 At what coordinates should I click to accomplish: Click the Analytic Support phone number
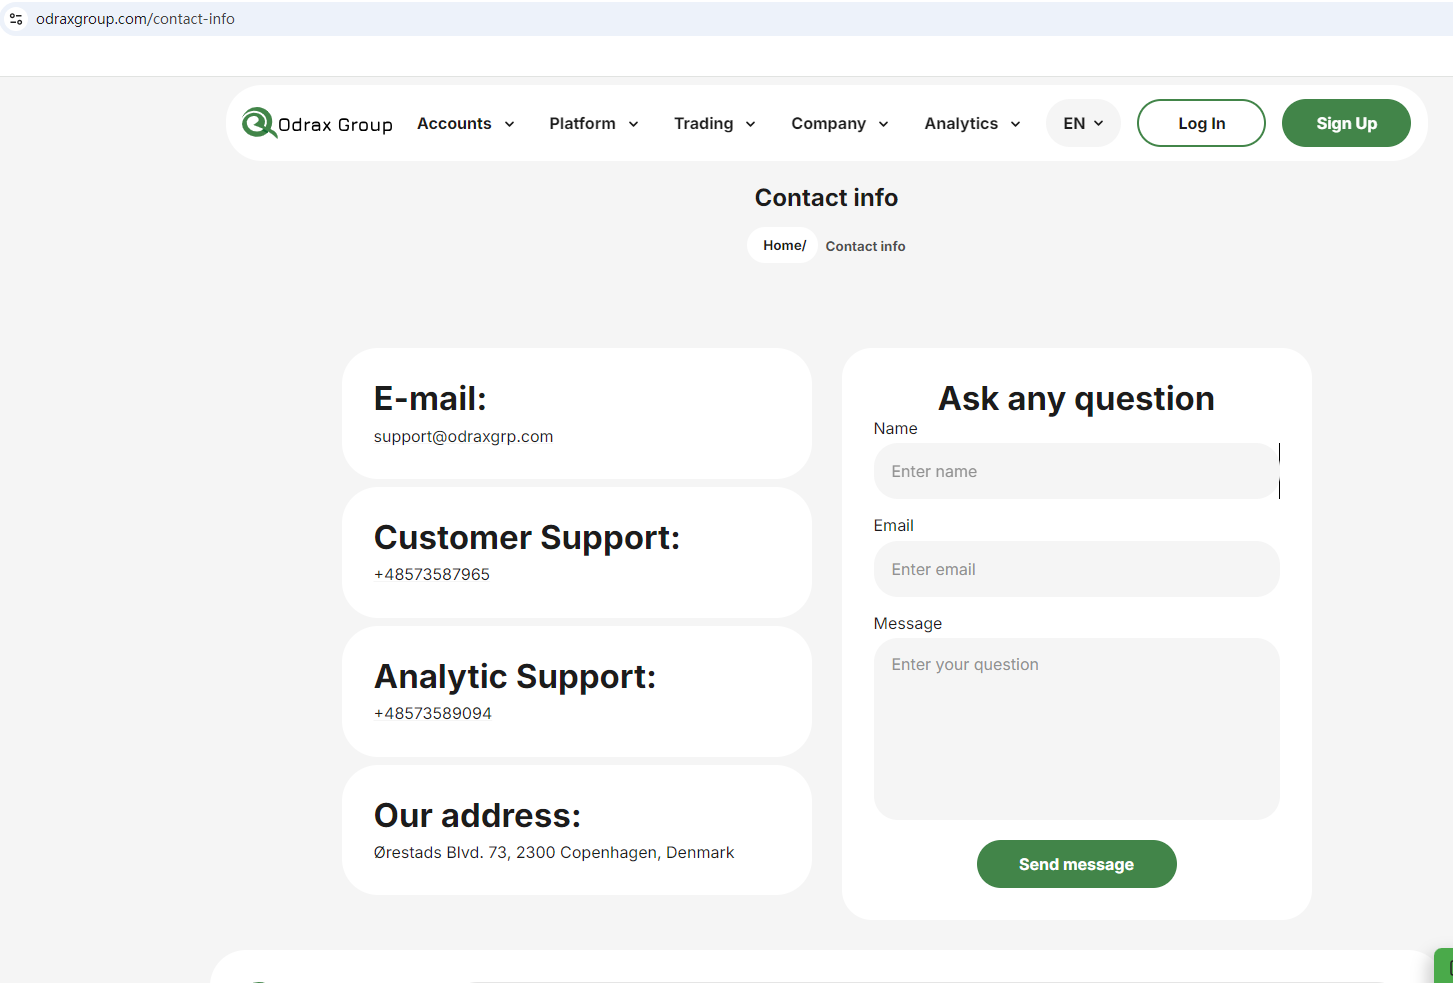[x=433, y=714]
